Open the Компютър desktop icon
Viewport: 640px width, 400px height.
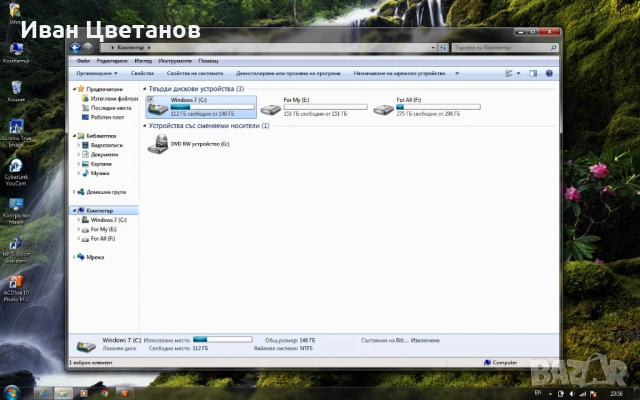click(16, 53)
